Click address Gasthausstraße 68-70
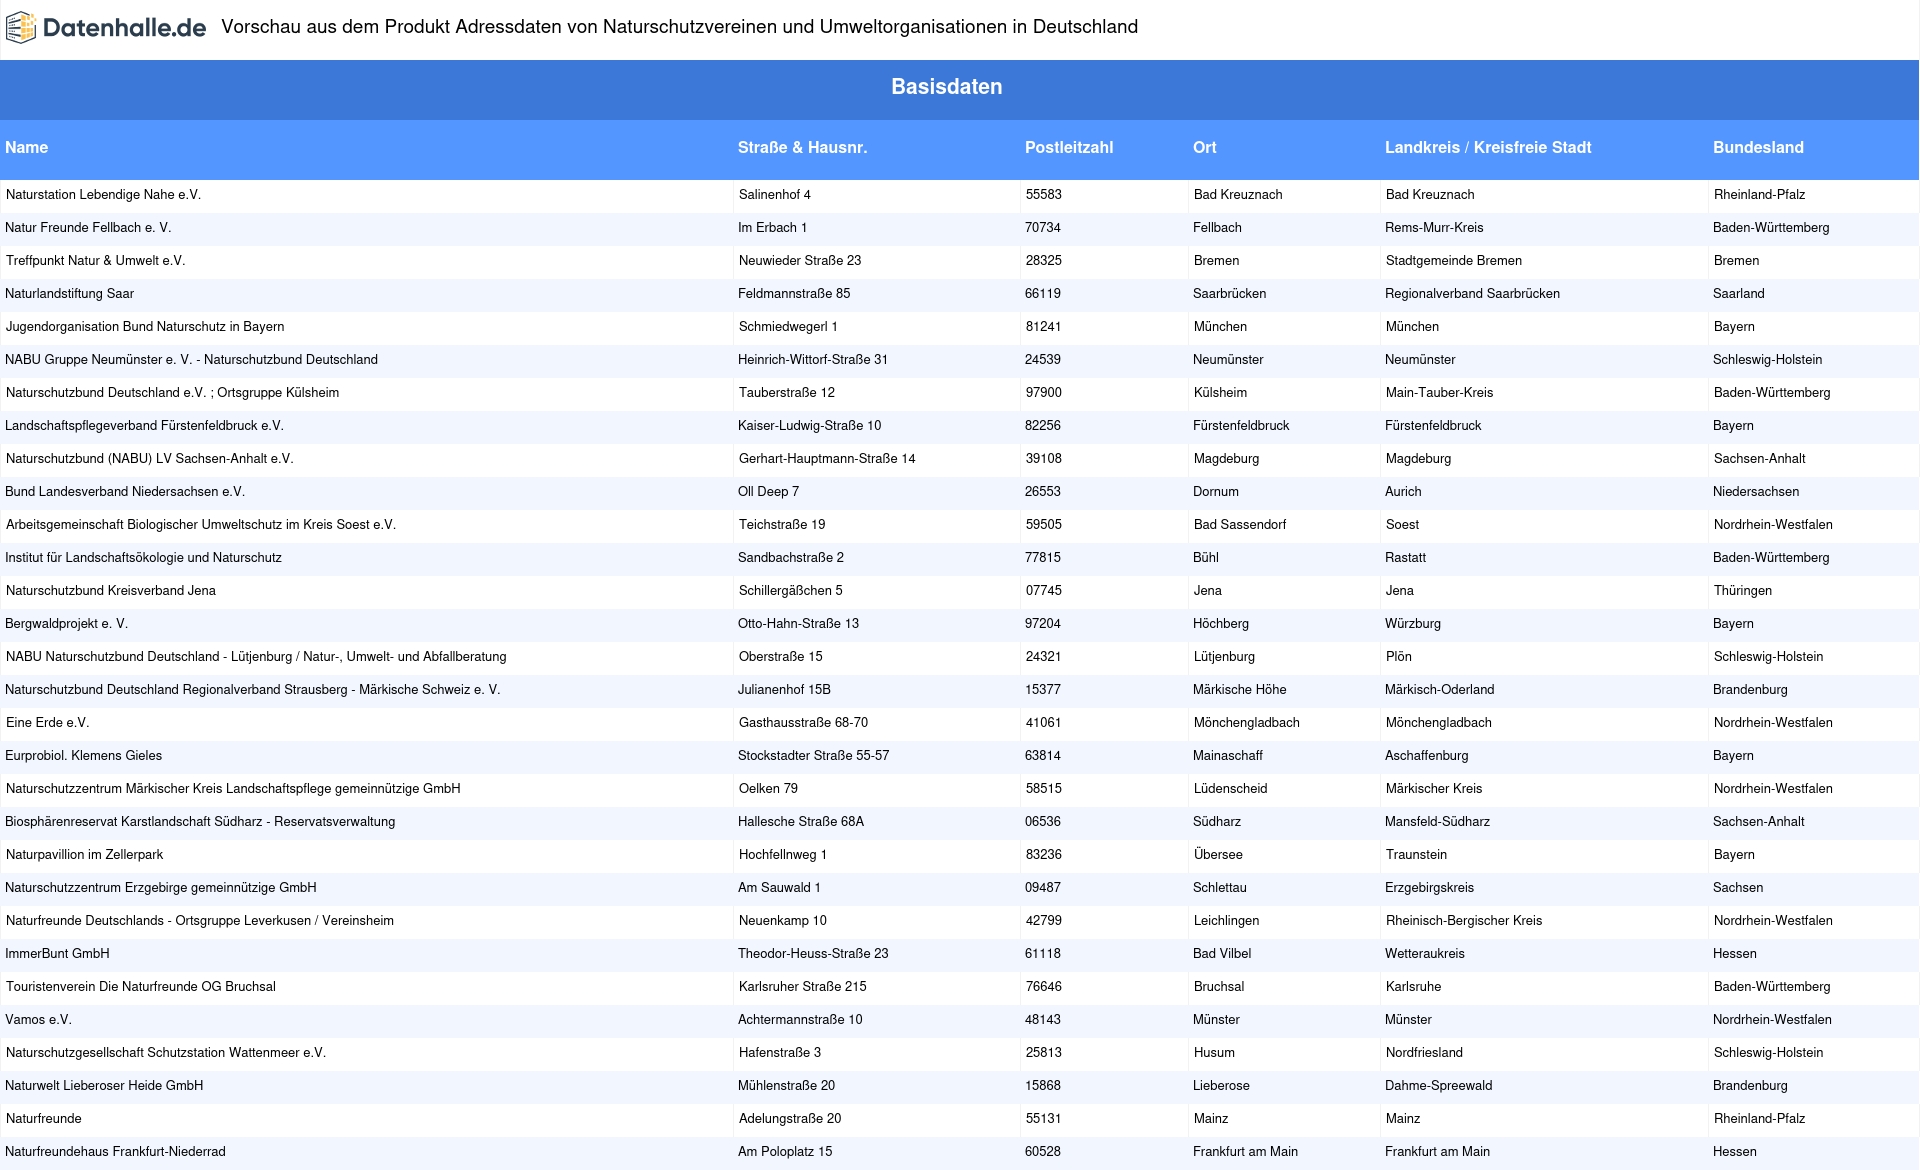Screen dimensions: 1920x1170 coord(803,723)
